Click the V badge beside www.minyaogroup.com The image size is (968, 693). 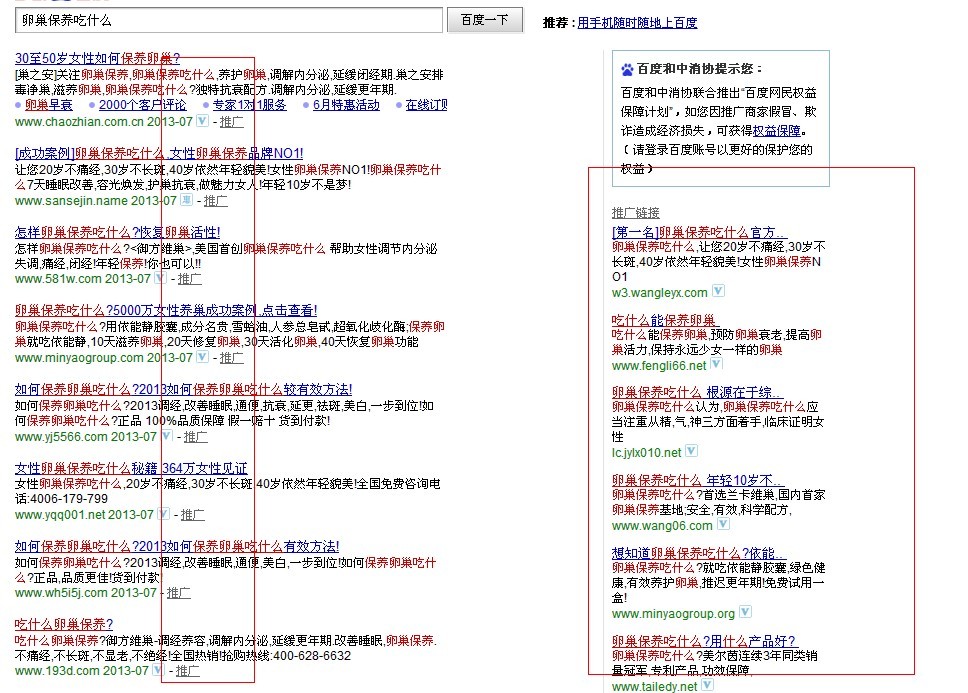pos(202,357)
